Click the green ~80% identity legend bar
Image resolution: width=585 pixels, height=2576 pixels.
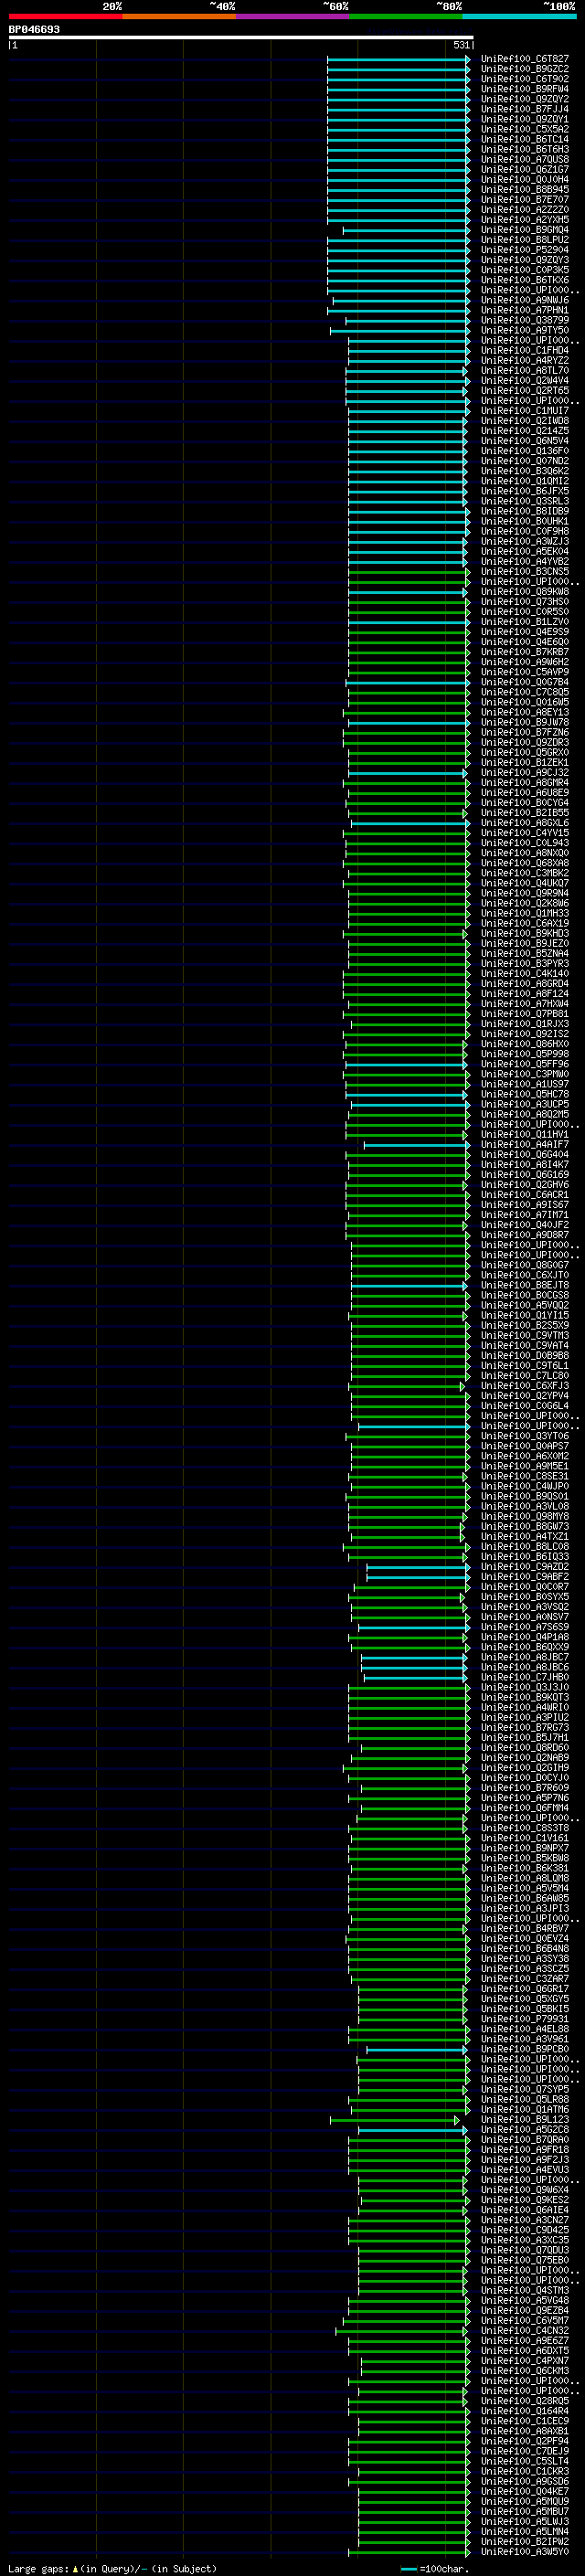(x=406, y=16)
